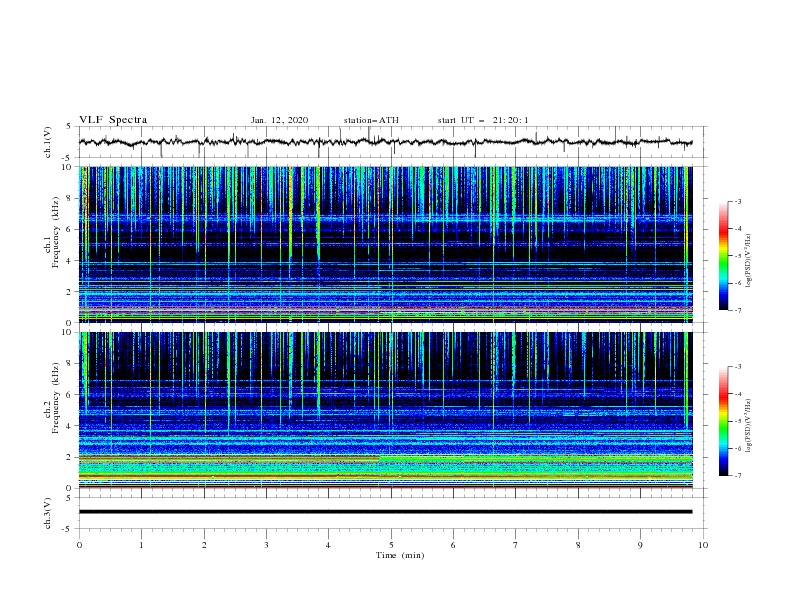Screen dimensions: 792x612
Task: Click the "station=ATH" header label
Action: click(371, 120)
